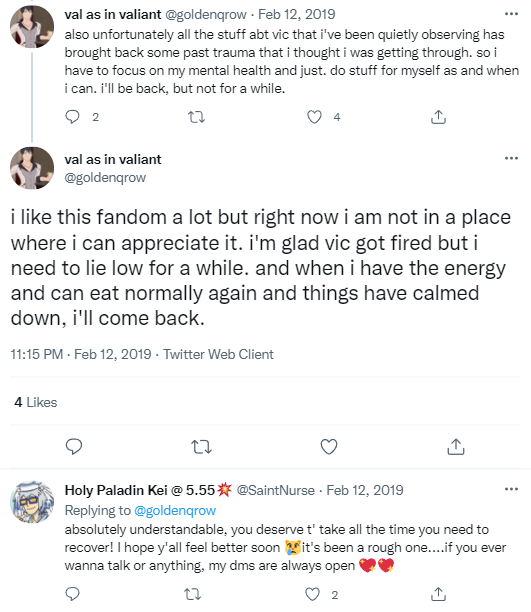View the 4 Likes list

pyautogui.click(x=36, y=402)
